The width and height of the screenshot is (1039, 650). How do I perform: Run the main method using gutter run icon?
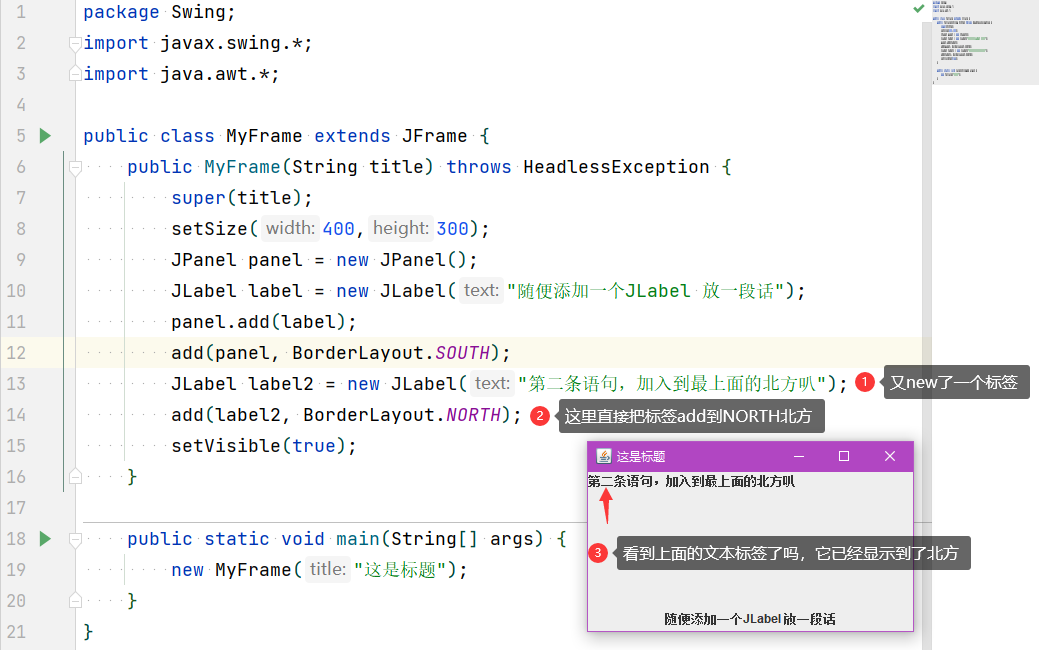click(45, 538)
